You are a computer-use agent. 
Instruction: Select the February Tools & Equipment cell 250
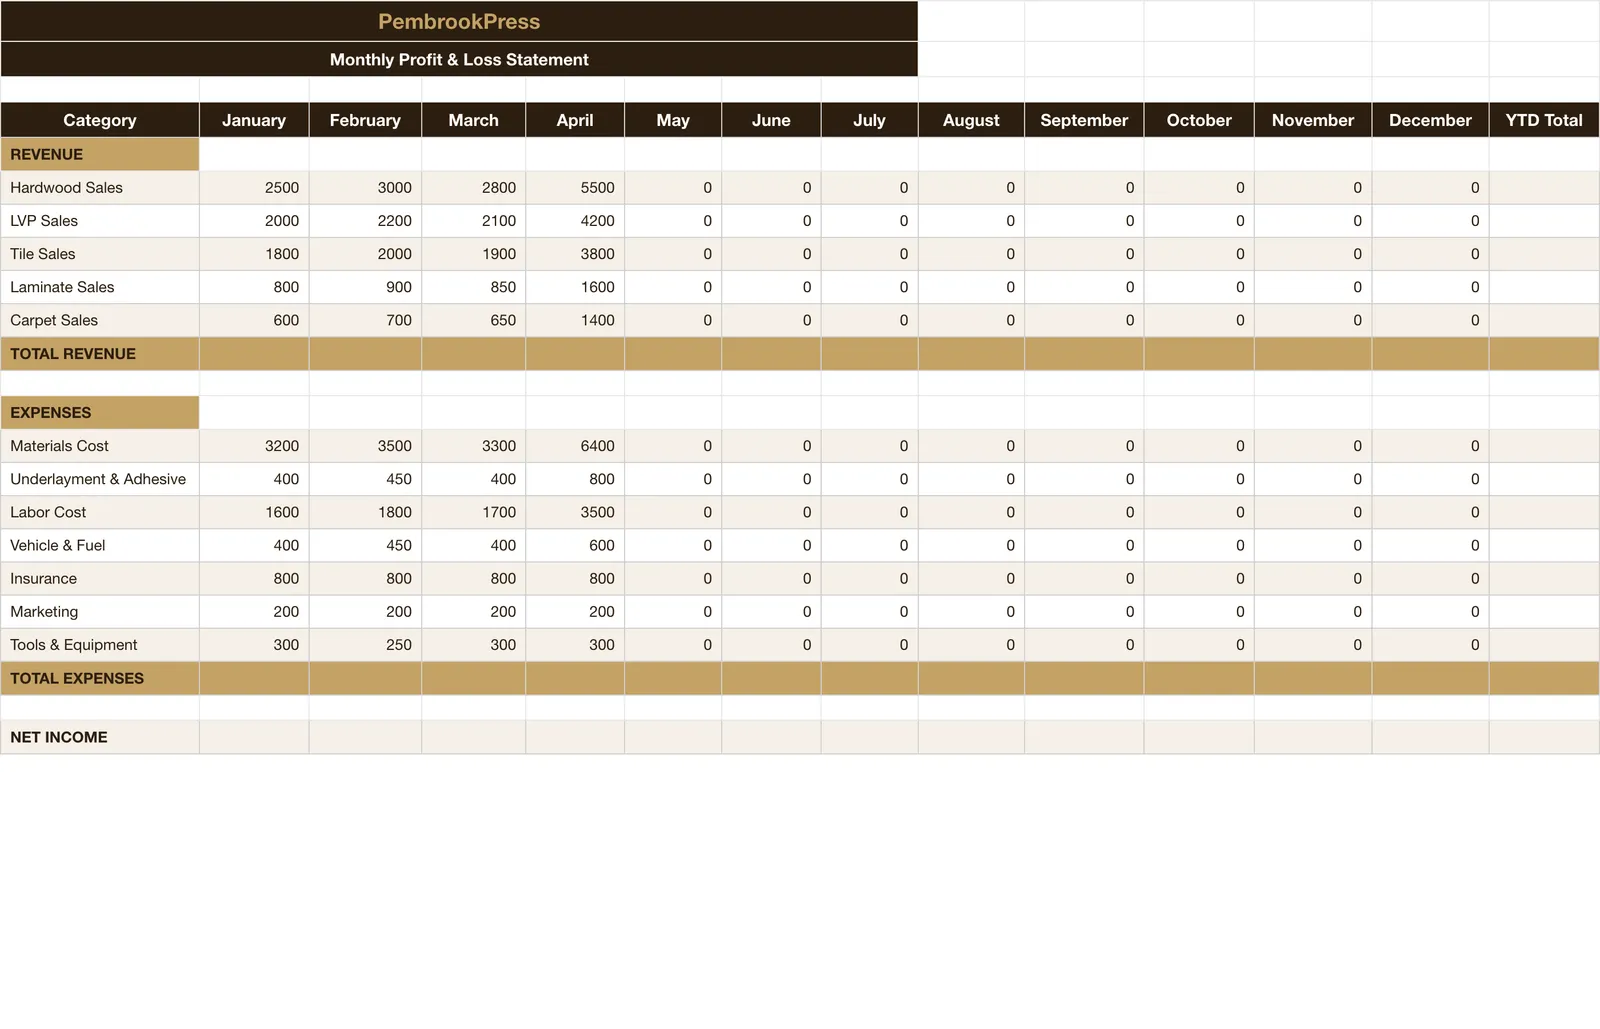[x=365, y=645]
